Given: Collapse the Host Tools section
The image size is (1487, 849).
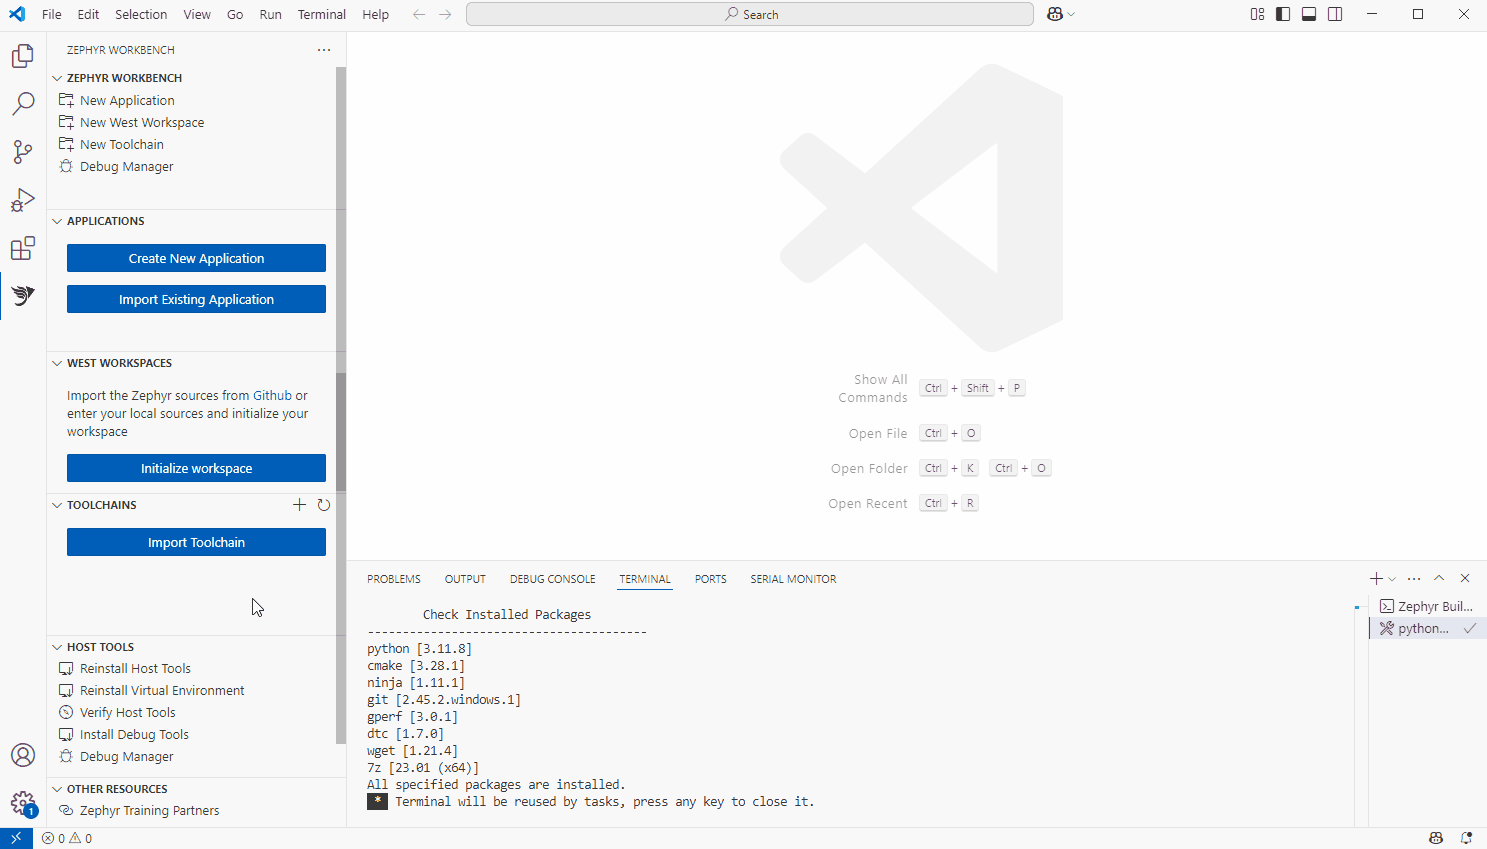Looking at the screenshot, I should point(57,647).
